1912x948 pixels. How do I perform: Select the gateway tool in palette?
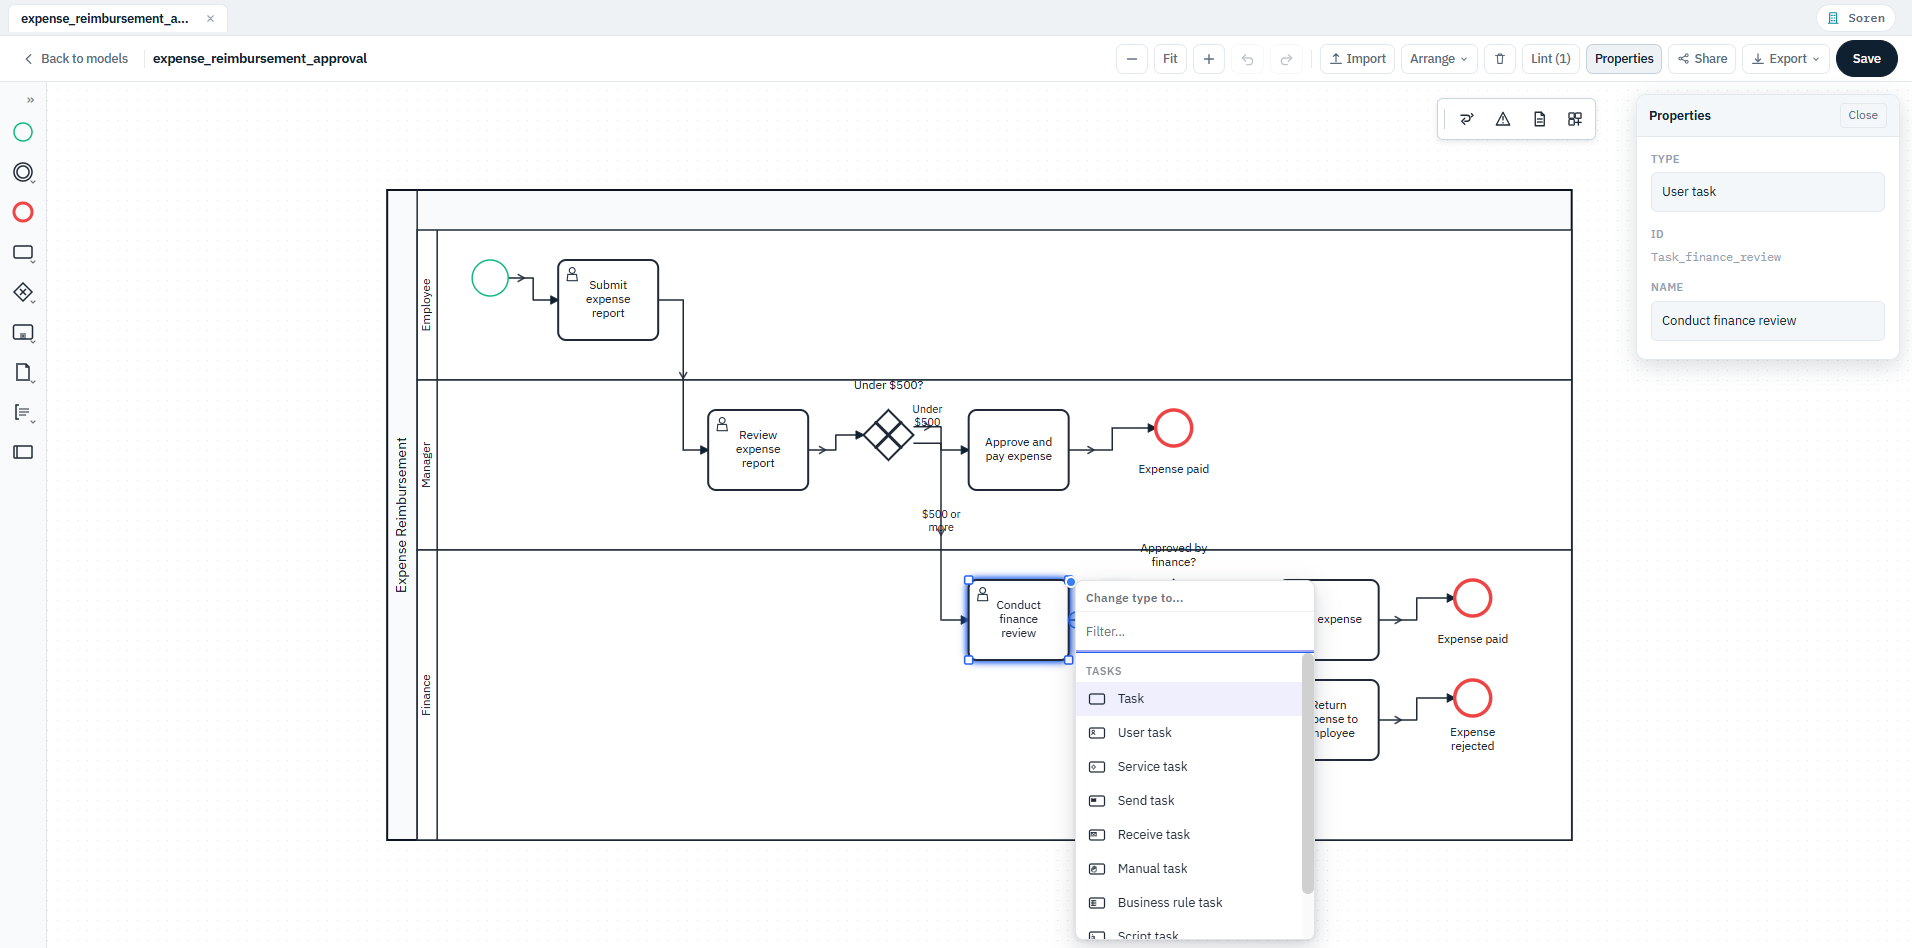click(23, 292)
